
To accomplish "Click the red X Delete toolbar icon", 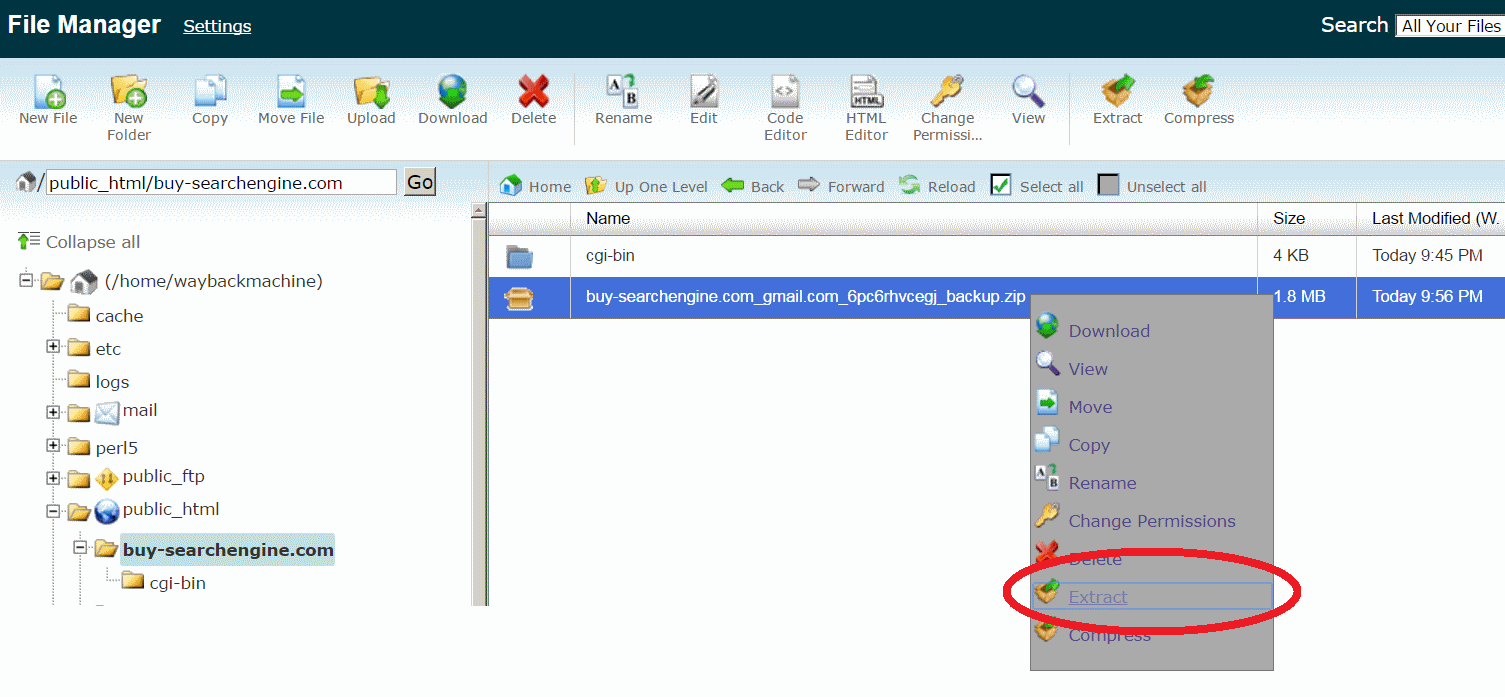I will click(x=533, y=93).
